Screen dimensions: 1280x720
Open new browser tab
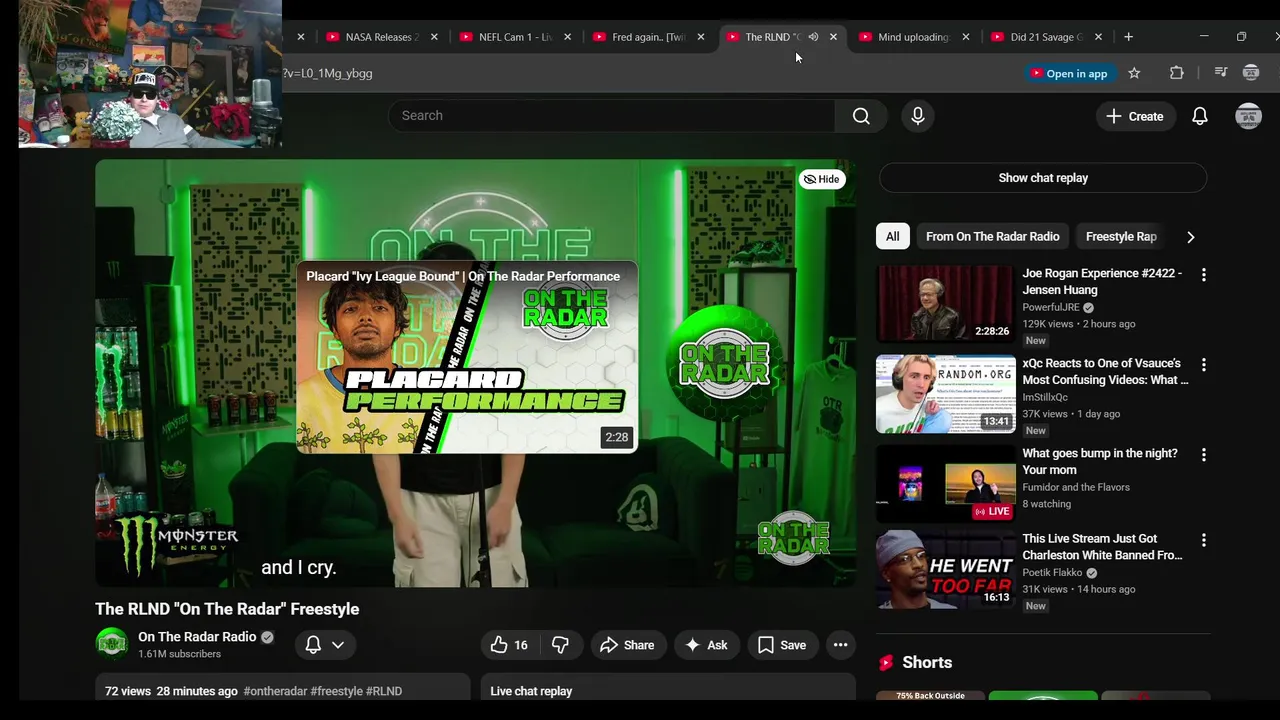1128,37
